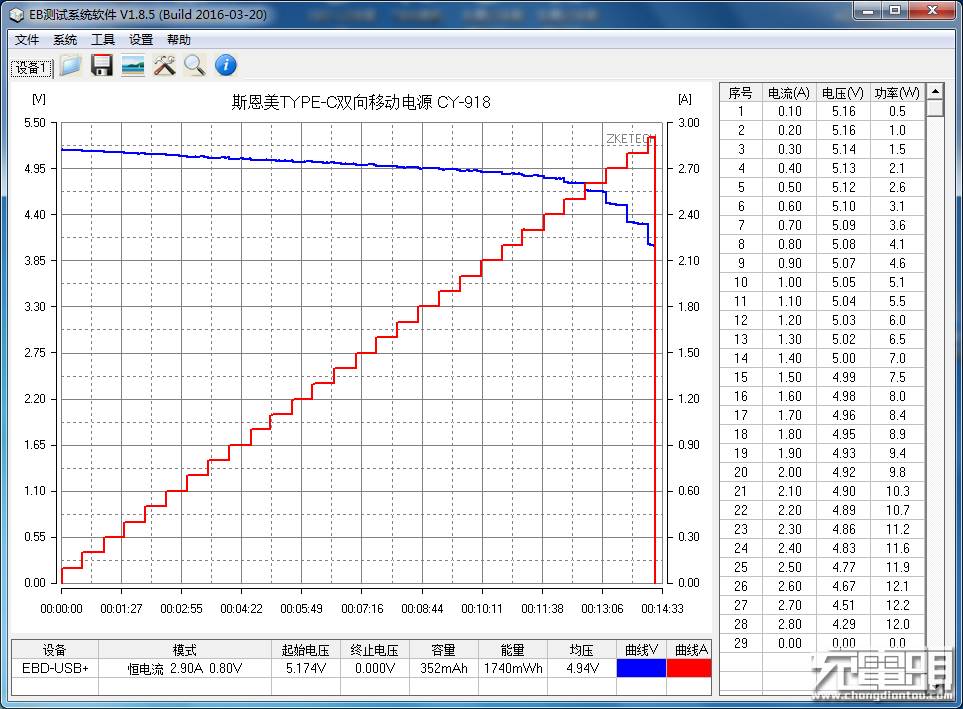Click the data table scrollbar thumb
The width and height of the screenshot is (963, 709).
click(935, 108)
